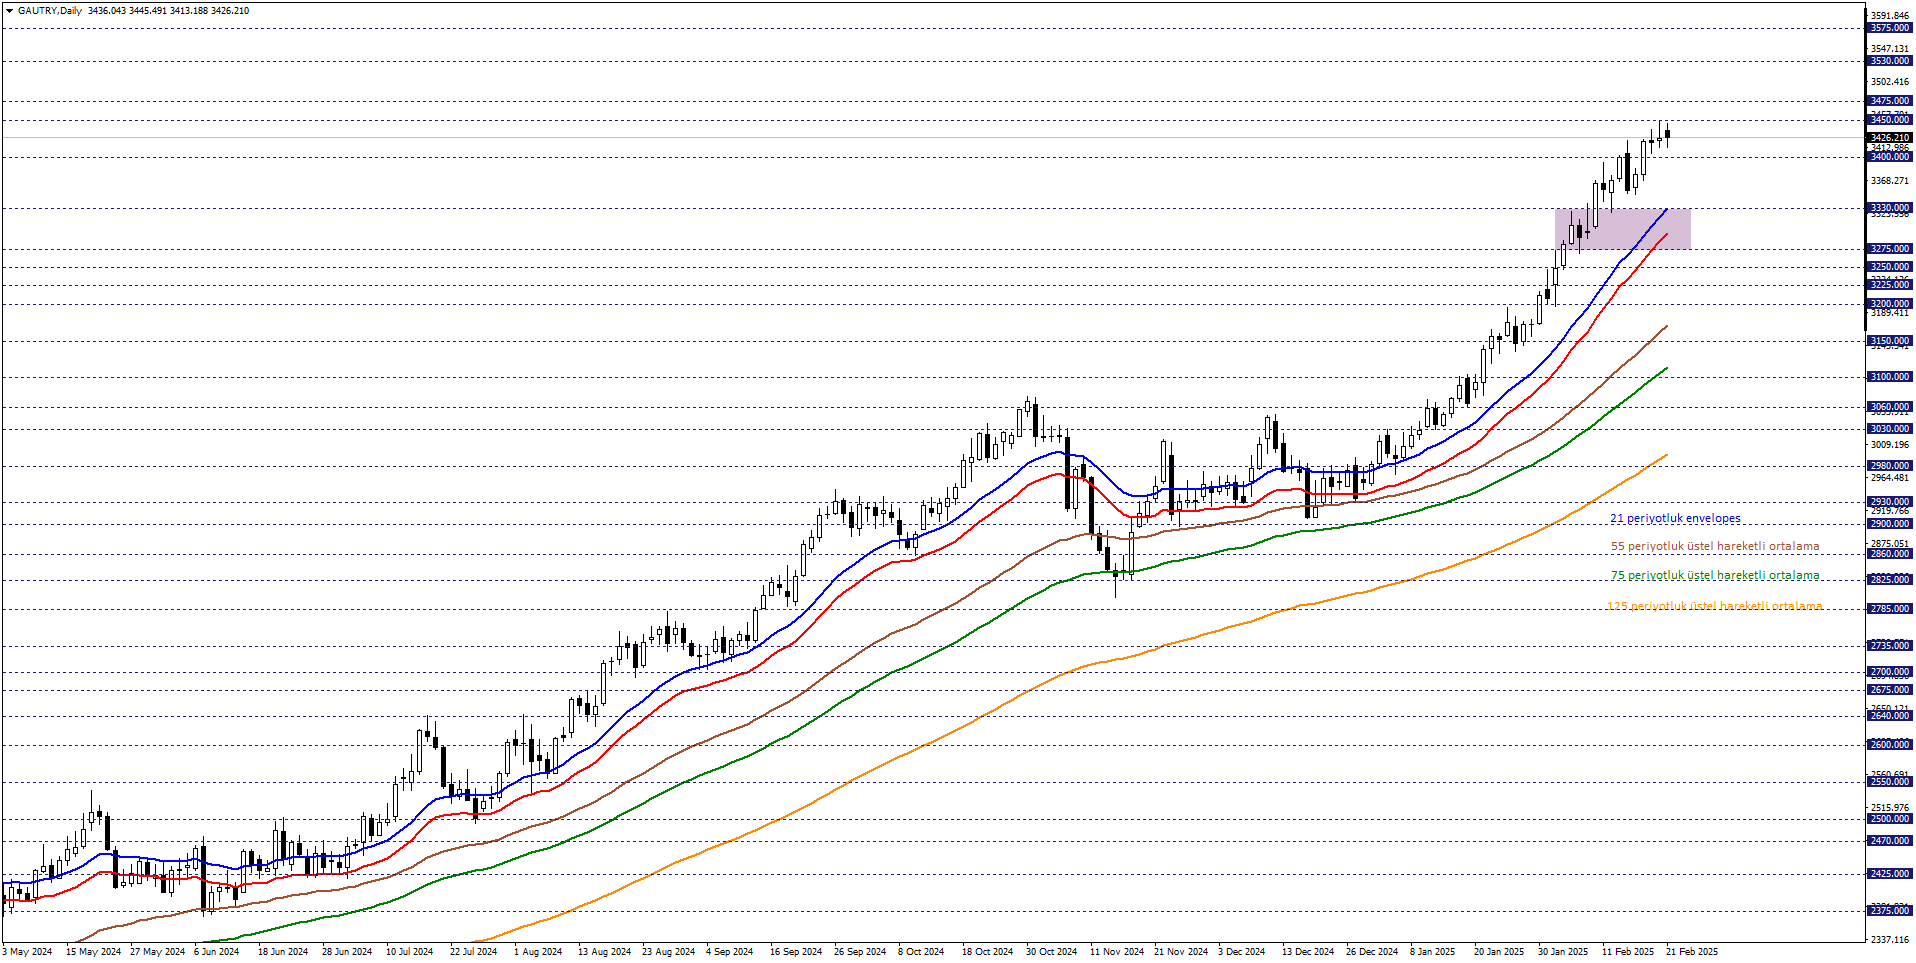This screenshot has height=963, width=1916.
Task: Click the '75 periyotluk üstel hareketli ortalama' label
Action: pyautogui.click(x=1715, y=575)
